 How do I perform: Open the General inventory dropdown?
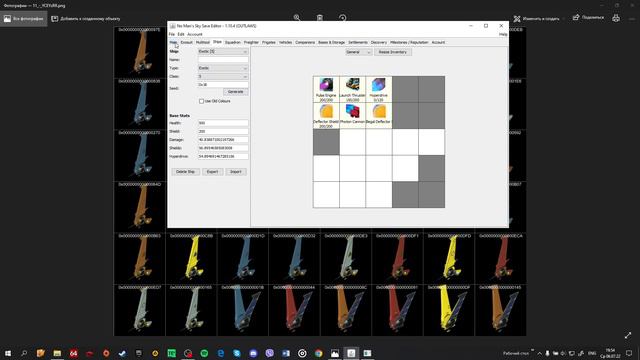click(x=358, y=52)
